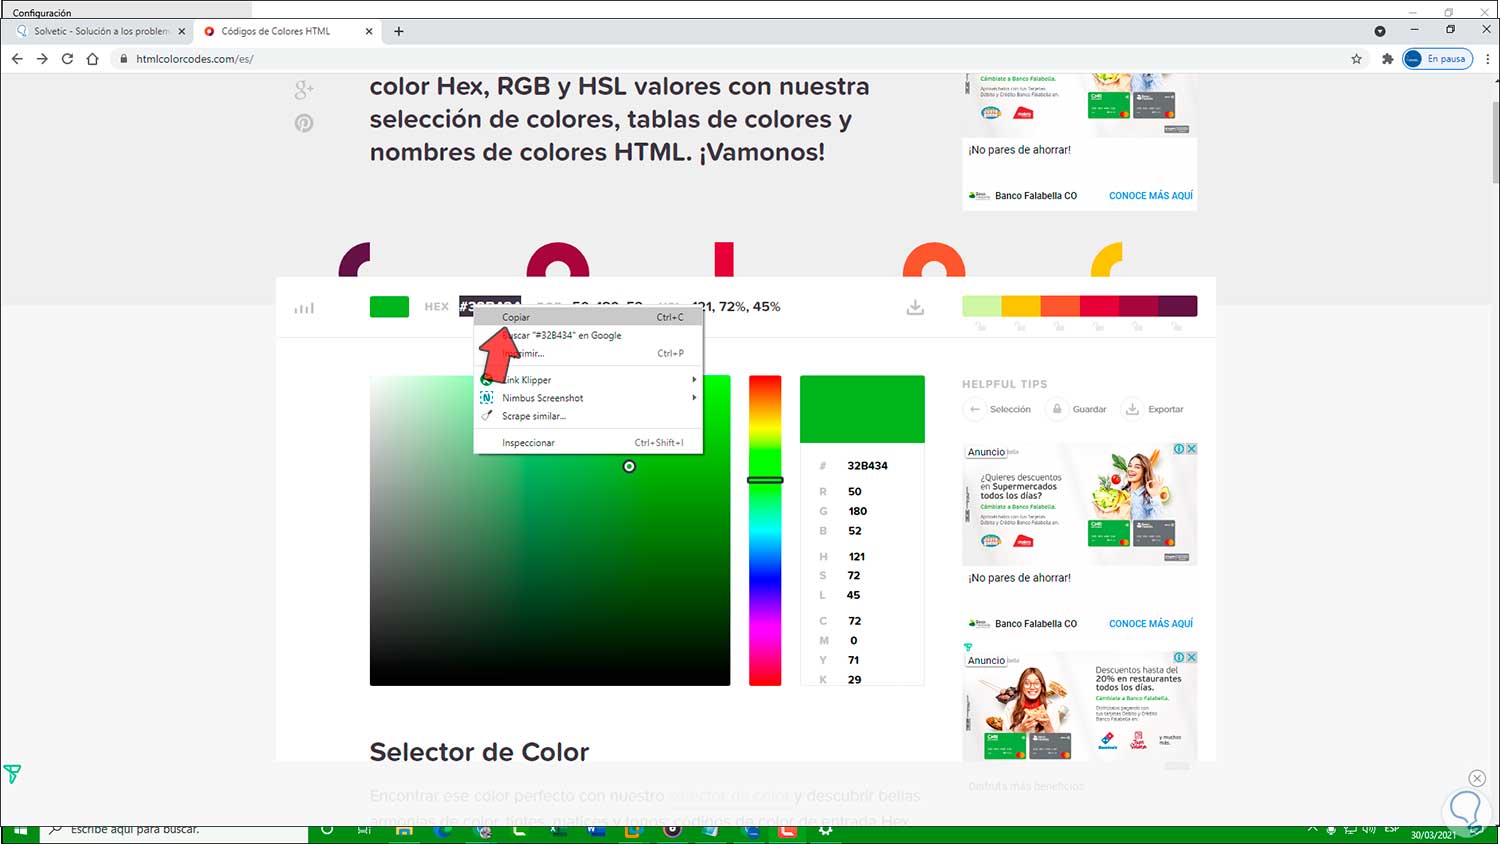
Task: Click the second CONOCE MÁS AQUÍ link
Action: coord(1151,624)
